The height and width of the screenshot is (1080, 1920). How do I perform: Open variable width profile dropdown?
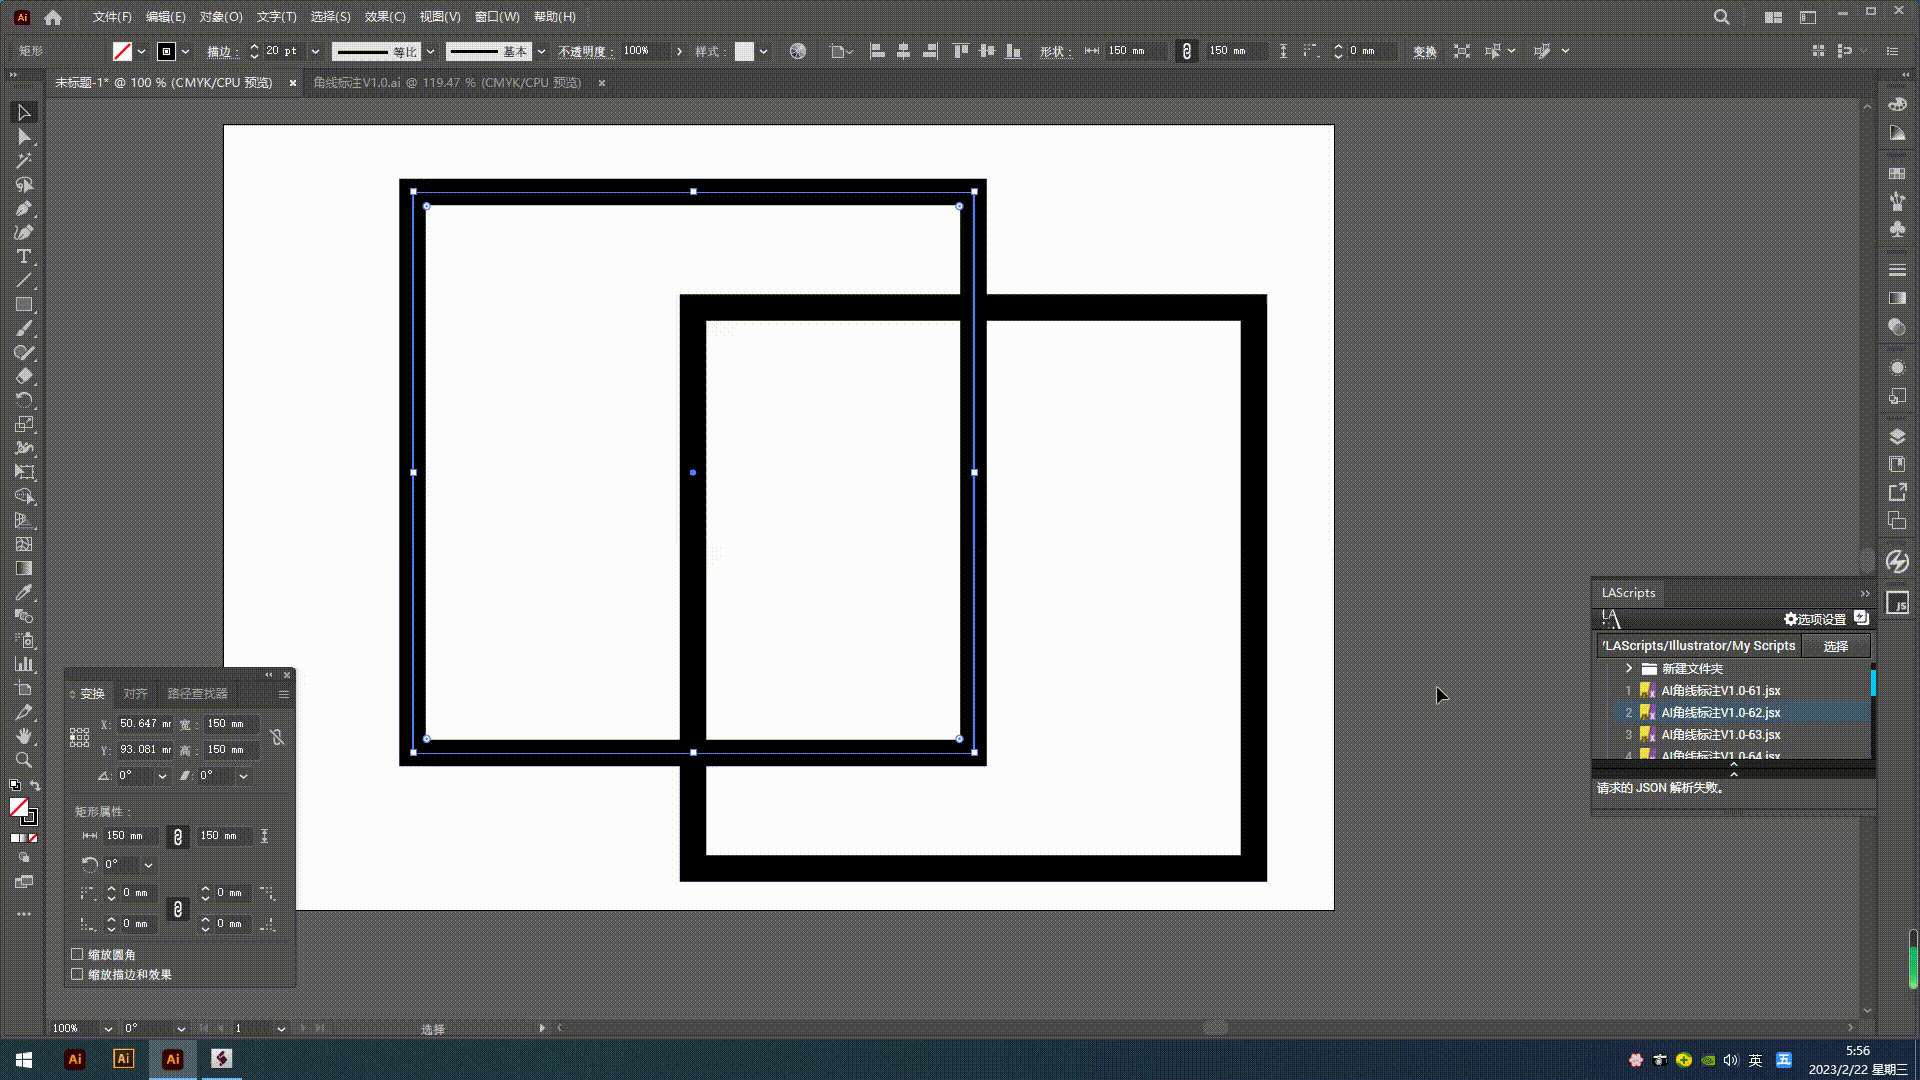click(x=430, y=51)
